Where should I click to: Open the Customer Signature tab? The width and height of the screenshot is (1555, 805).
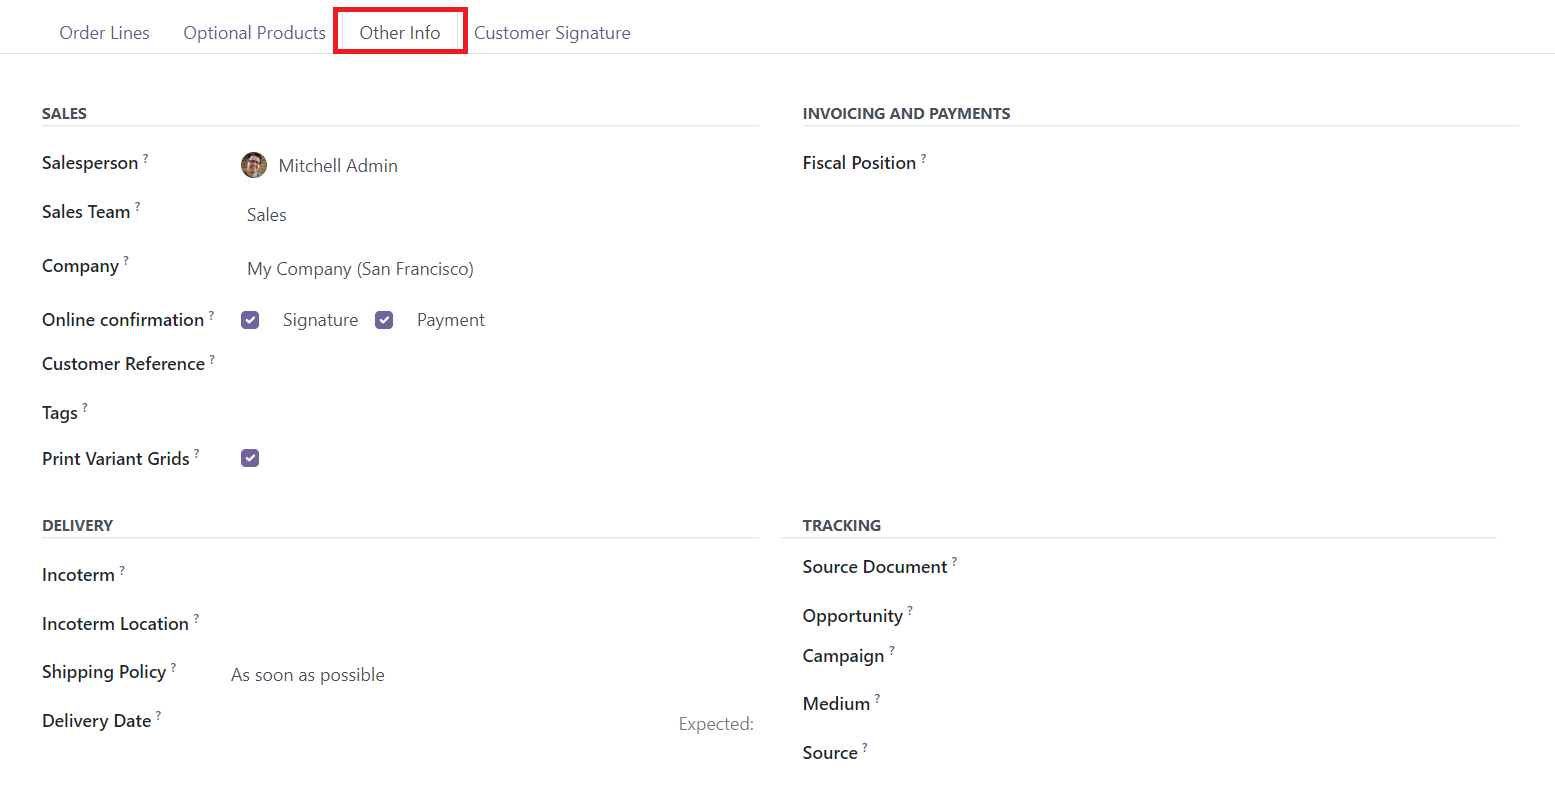(552, 33)
